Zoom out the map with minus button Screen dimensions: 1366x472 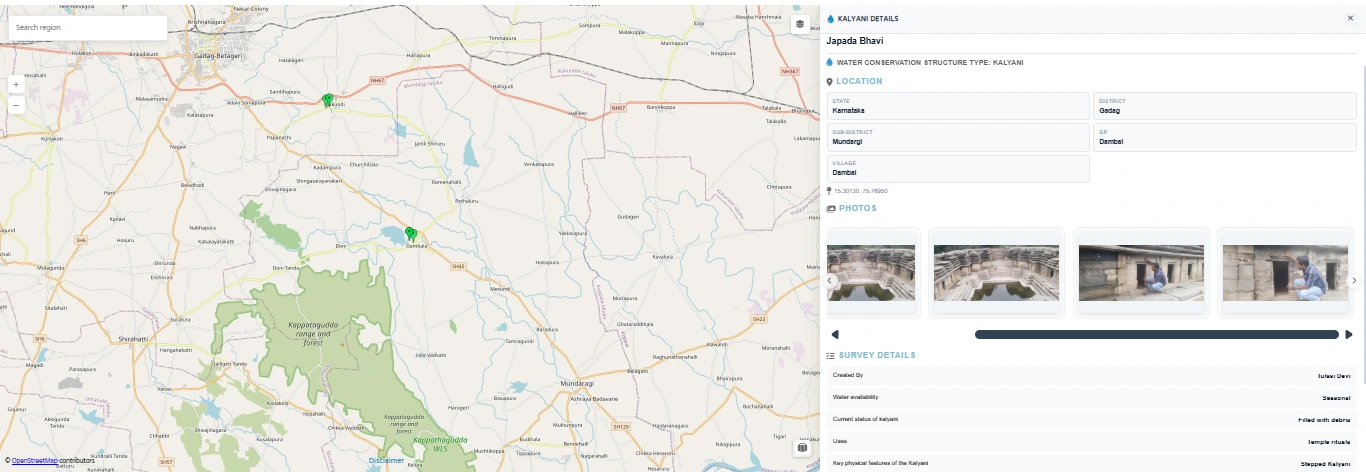click(x=16, y=104)
